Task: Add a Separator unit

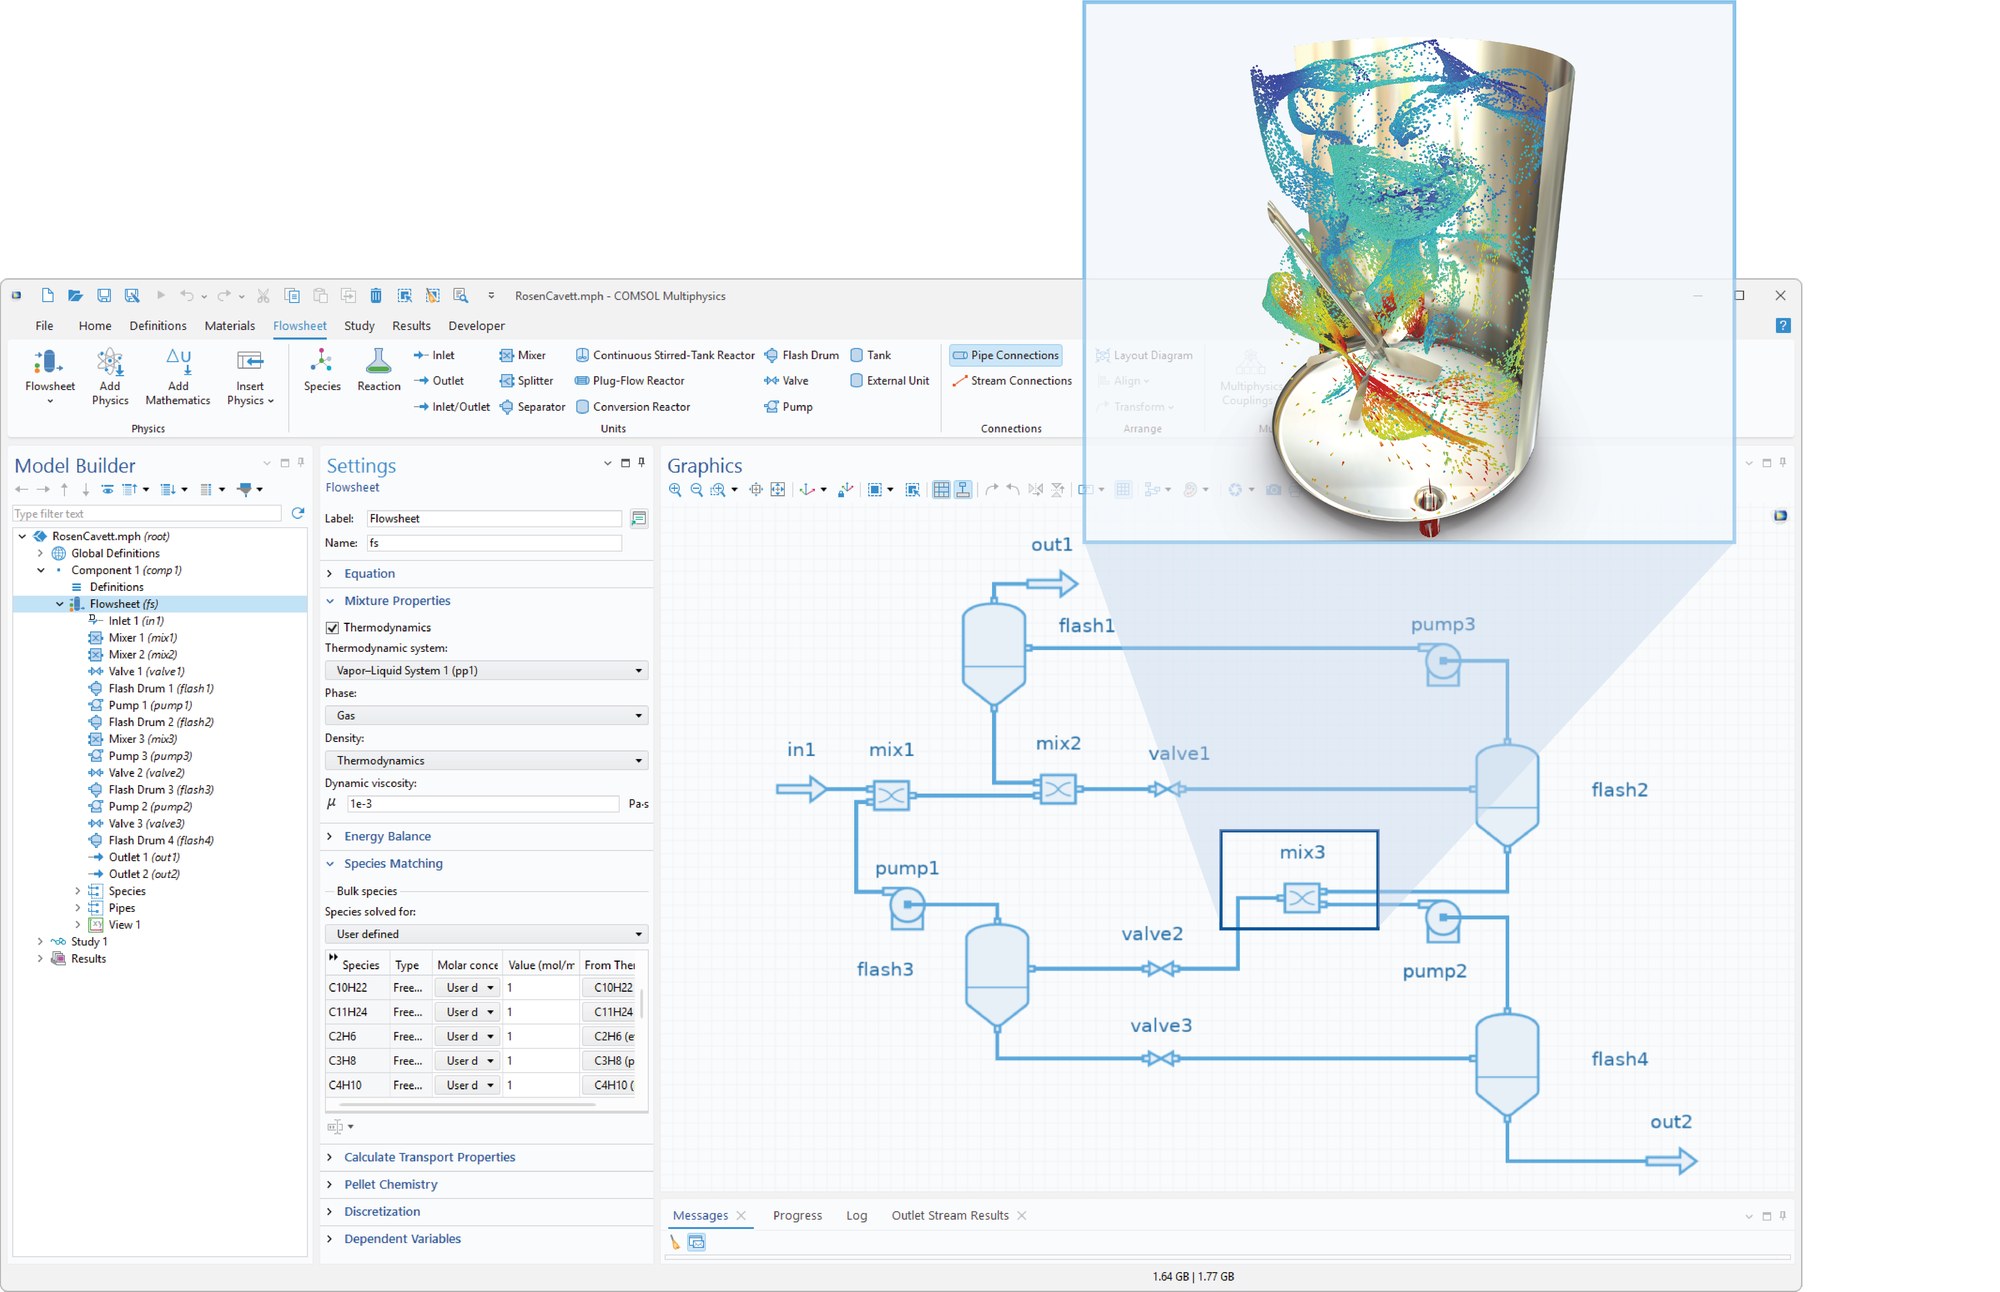Action: 532,407
